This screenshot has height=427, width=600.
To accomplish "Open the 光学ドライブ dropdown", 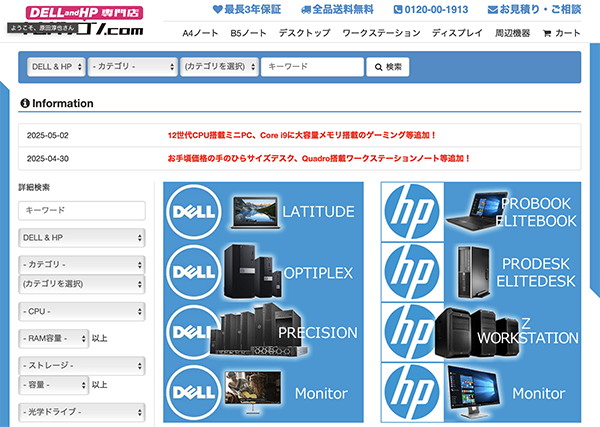I will click(82, 412).
